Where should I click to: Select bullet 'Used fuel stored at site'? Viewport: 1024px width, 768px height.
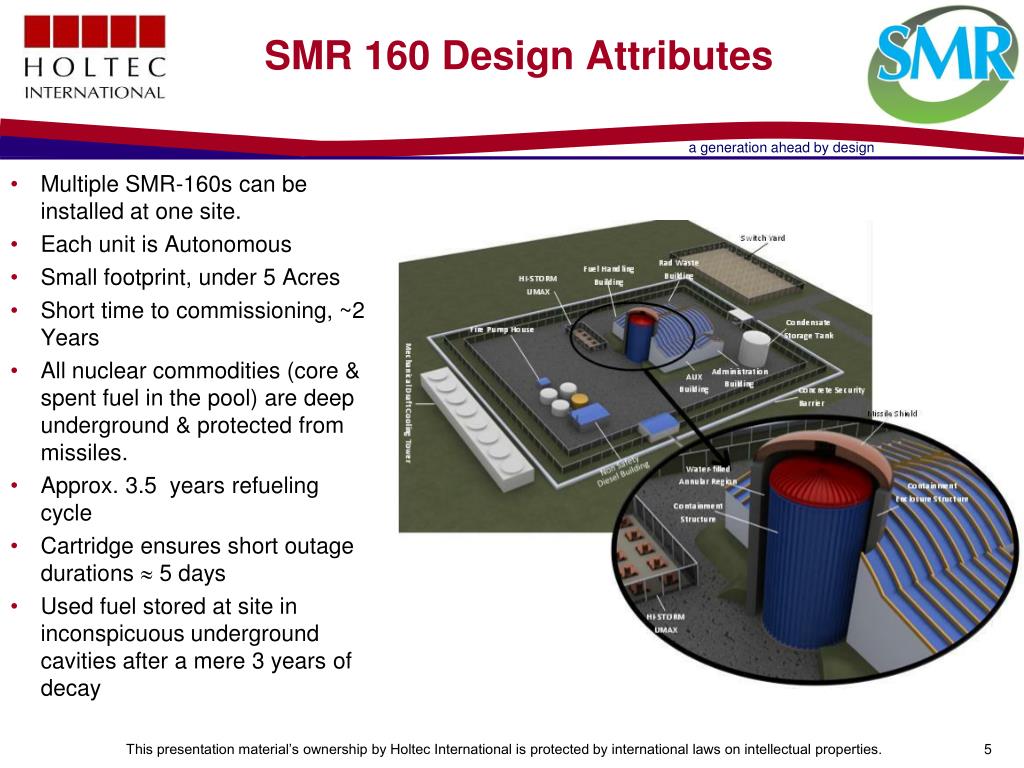[196, 647]
